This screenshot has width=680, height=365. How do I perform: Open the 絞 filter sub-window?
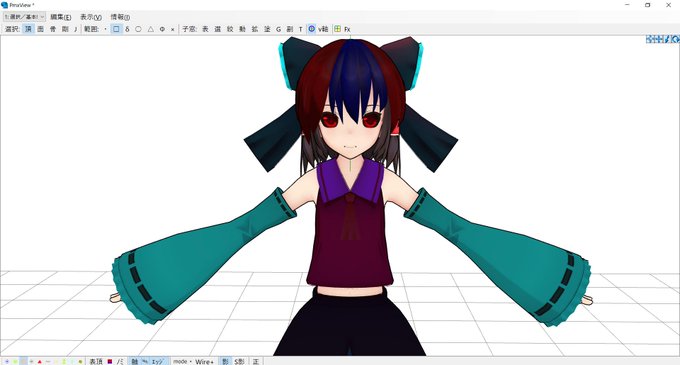coord(230,29)
